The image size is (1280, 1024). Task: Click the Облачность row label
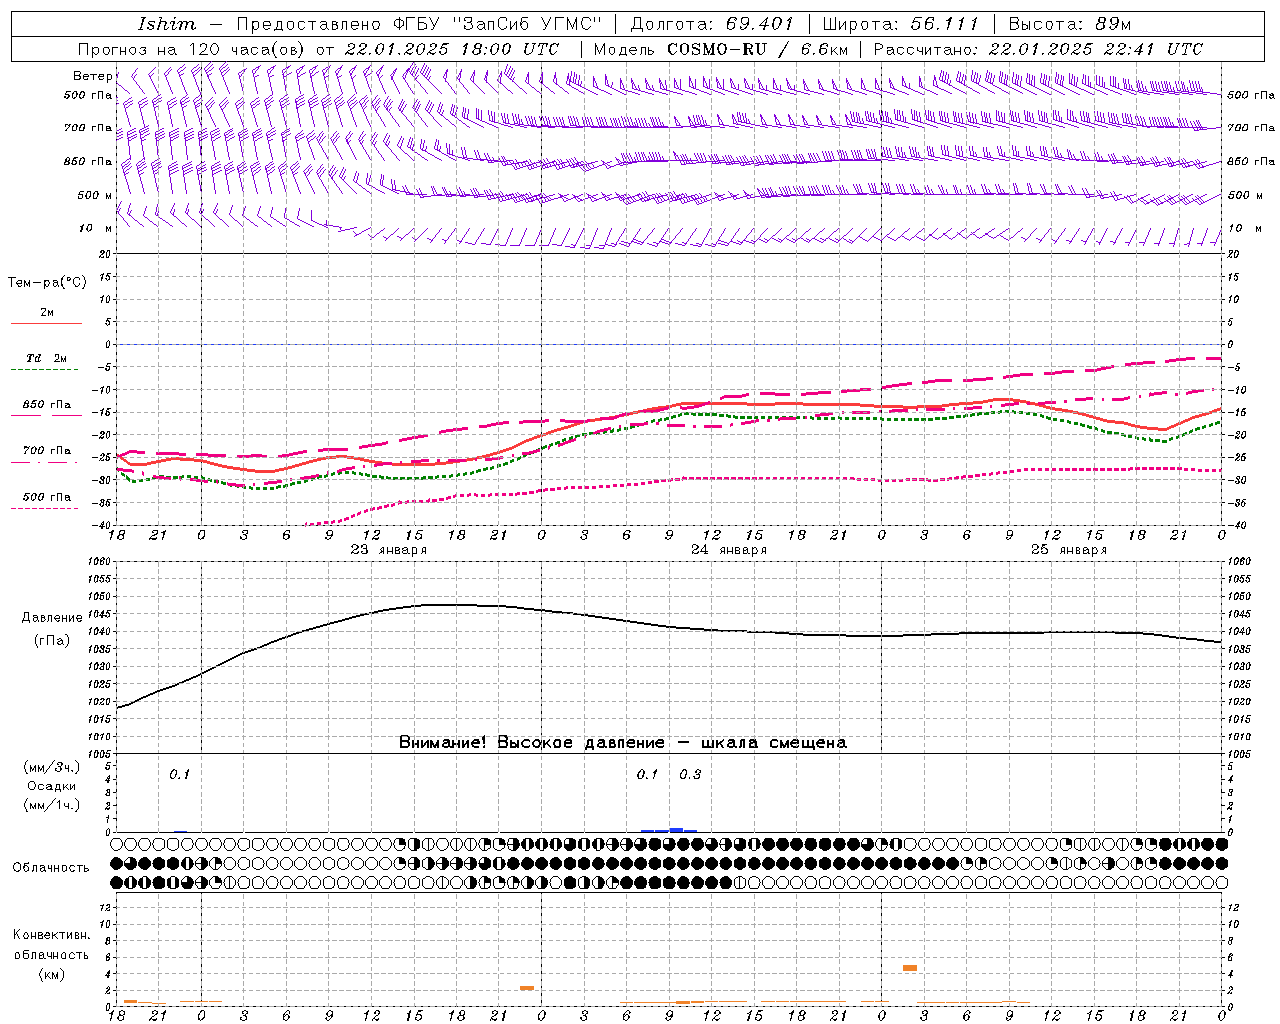pos(51,868)
